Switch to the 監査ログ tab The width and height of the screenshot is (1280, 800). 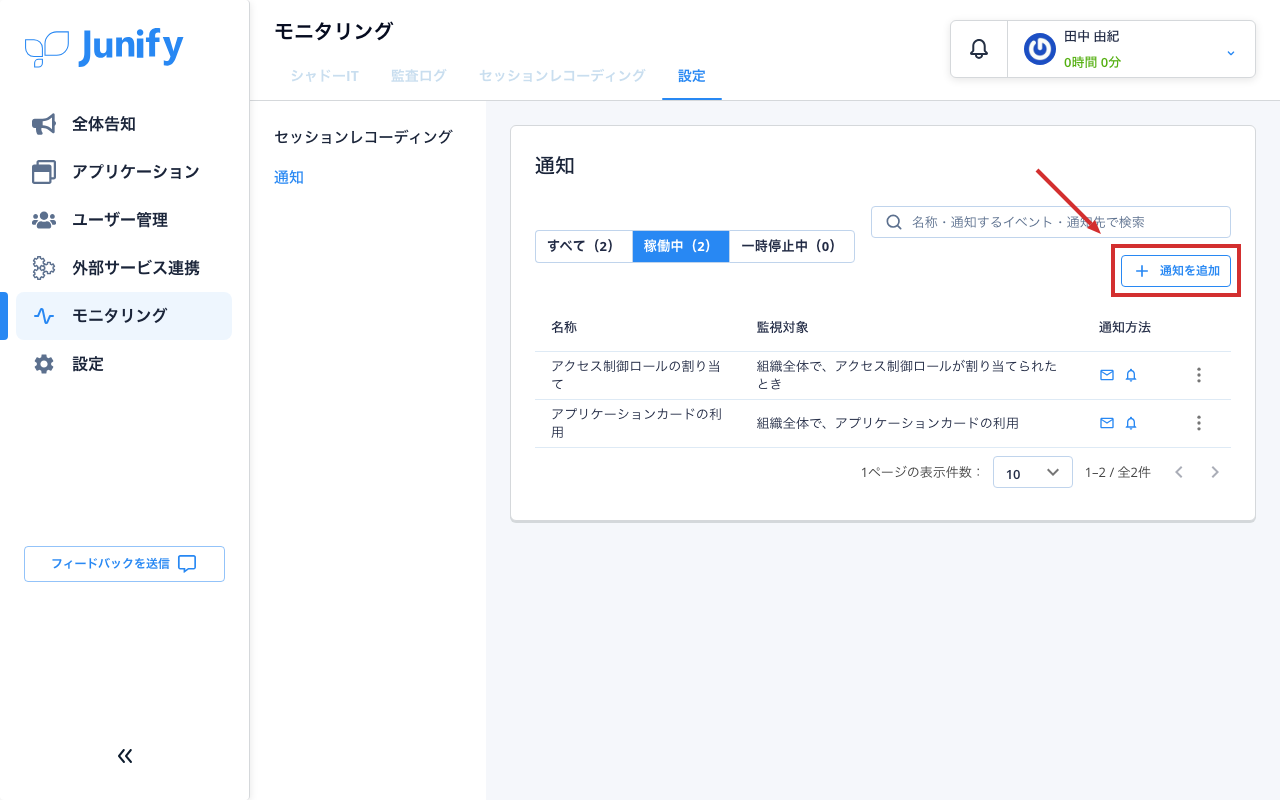(x=419, y=76)
